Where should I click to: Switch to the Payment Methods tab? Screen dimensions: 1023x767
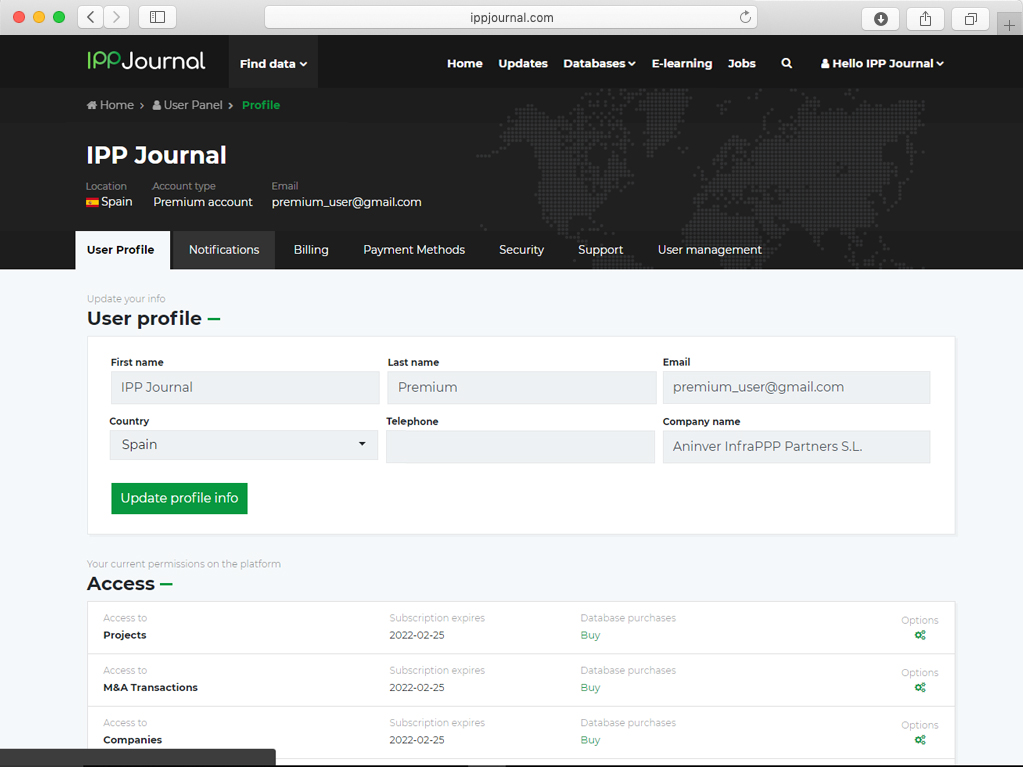[x=414, y=250]
